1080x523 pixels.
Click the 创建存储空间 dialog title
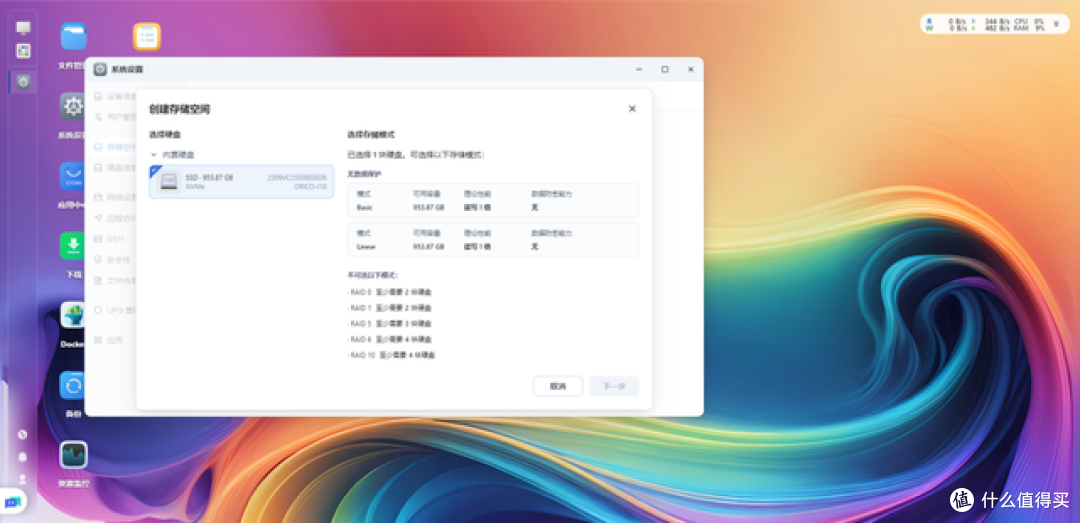click(x=180, y=109)
